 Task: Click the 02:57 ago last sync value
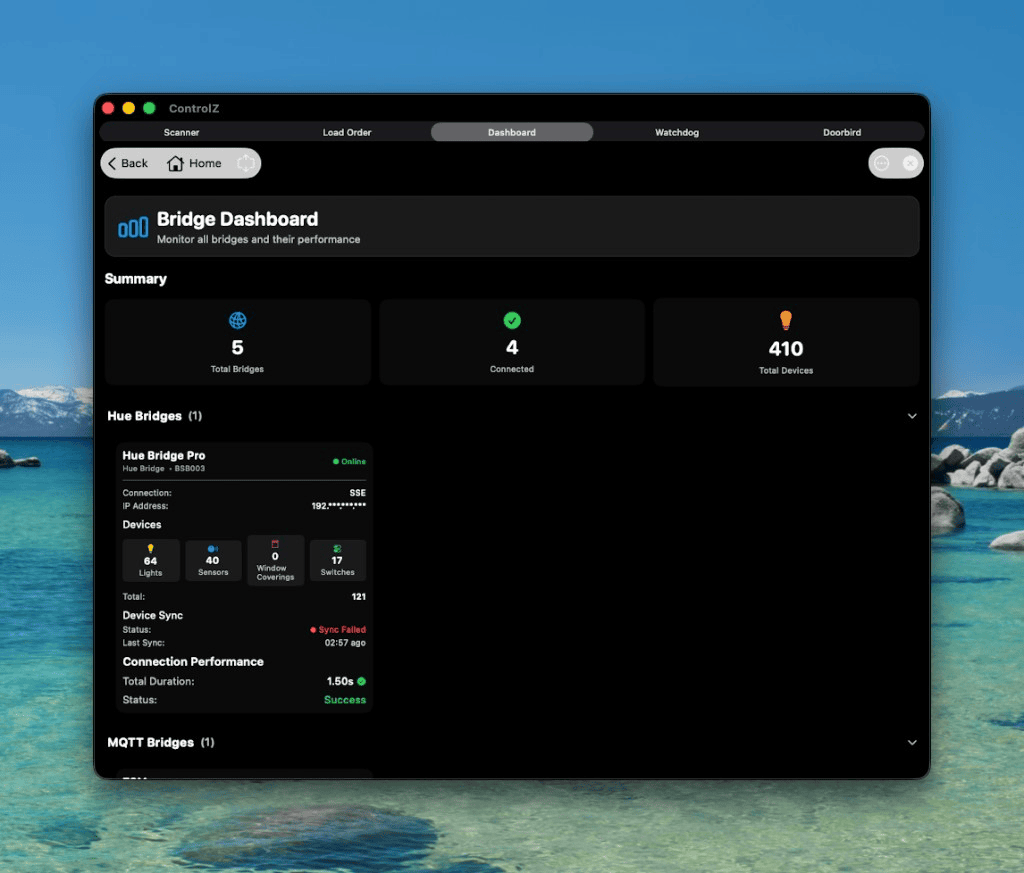coord(345,643)
